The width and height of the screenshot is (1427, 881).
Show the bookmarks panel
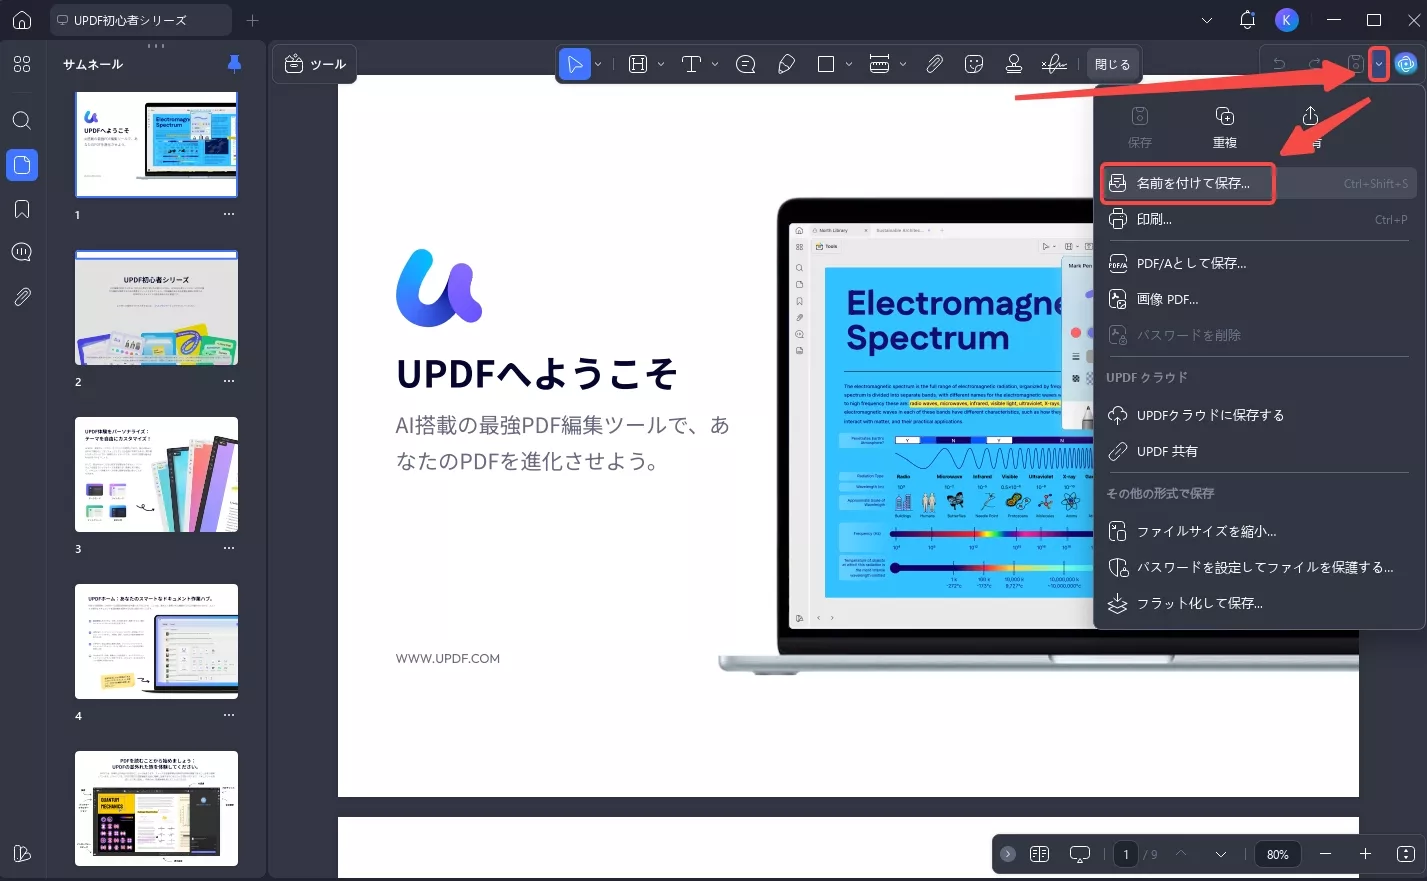click(x=22, y=209)
